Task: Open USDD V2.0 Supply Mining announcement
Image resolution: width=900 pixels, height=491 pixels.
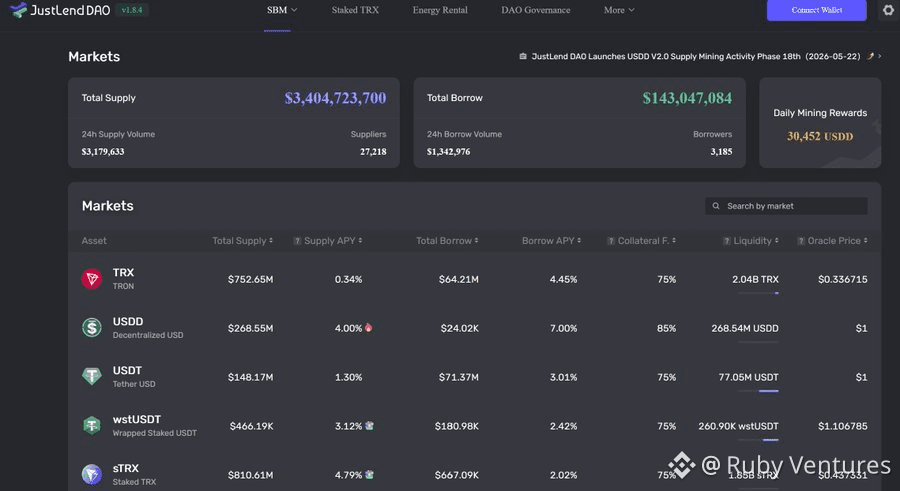Action: pyautogui.click(x=696, y=56)
